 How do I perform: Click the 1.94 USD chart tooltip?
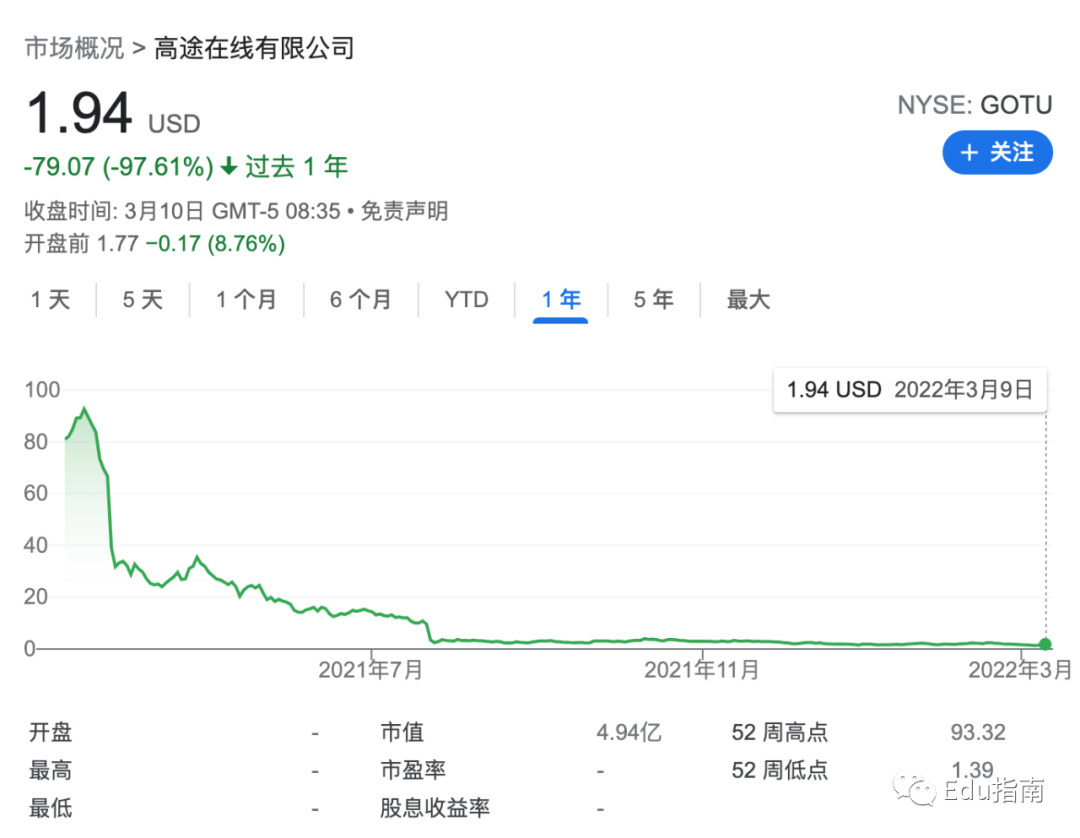click(910, 390)
